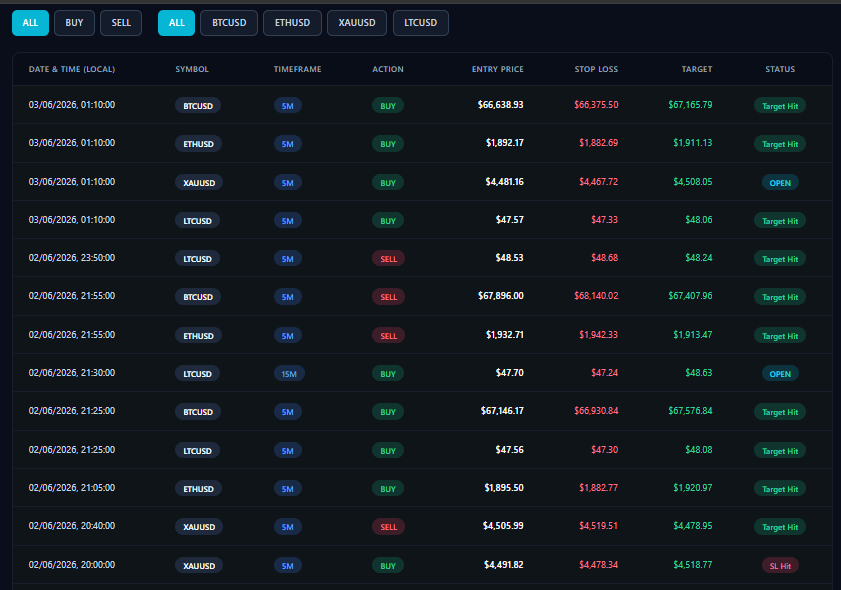Click the BTCUSD badge at entry $66,638.93
841x590 pixels.
(198, 106)
